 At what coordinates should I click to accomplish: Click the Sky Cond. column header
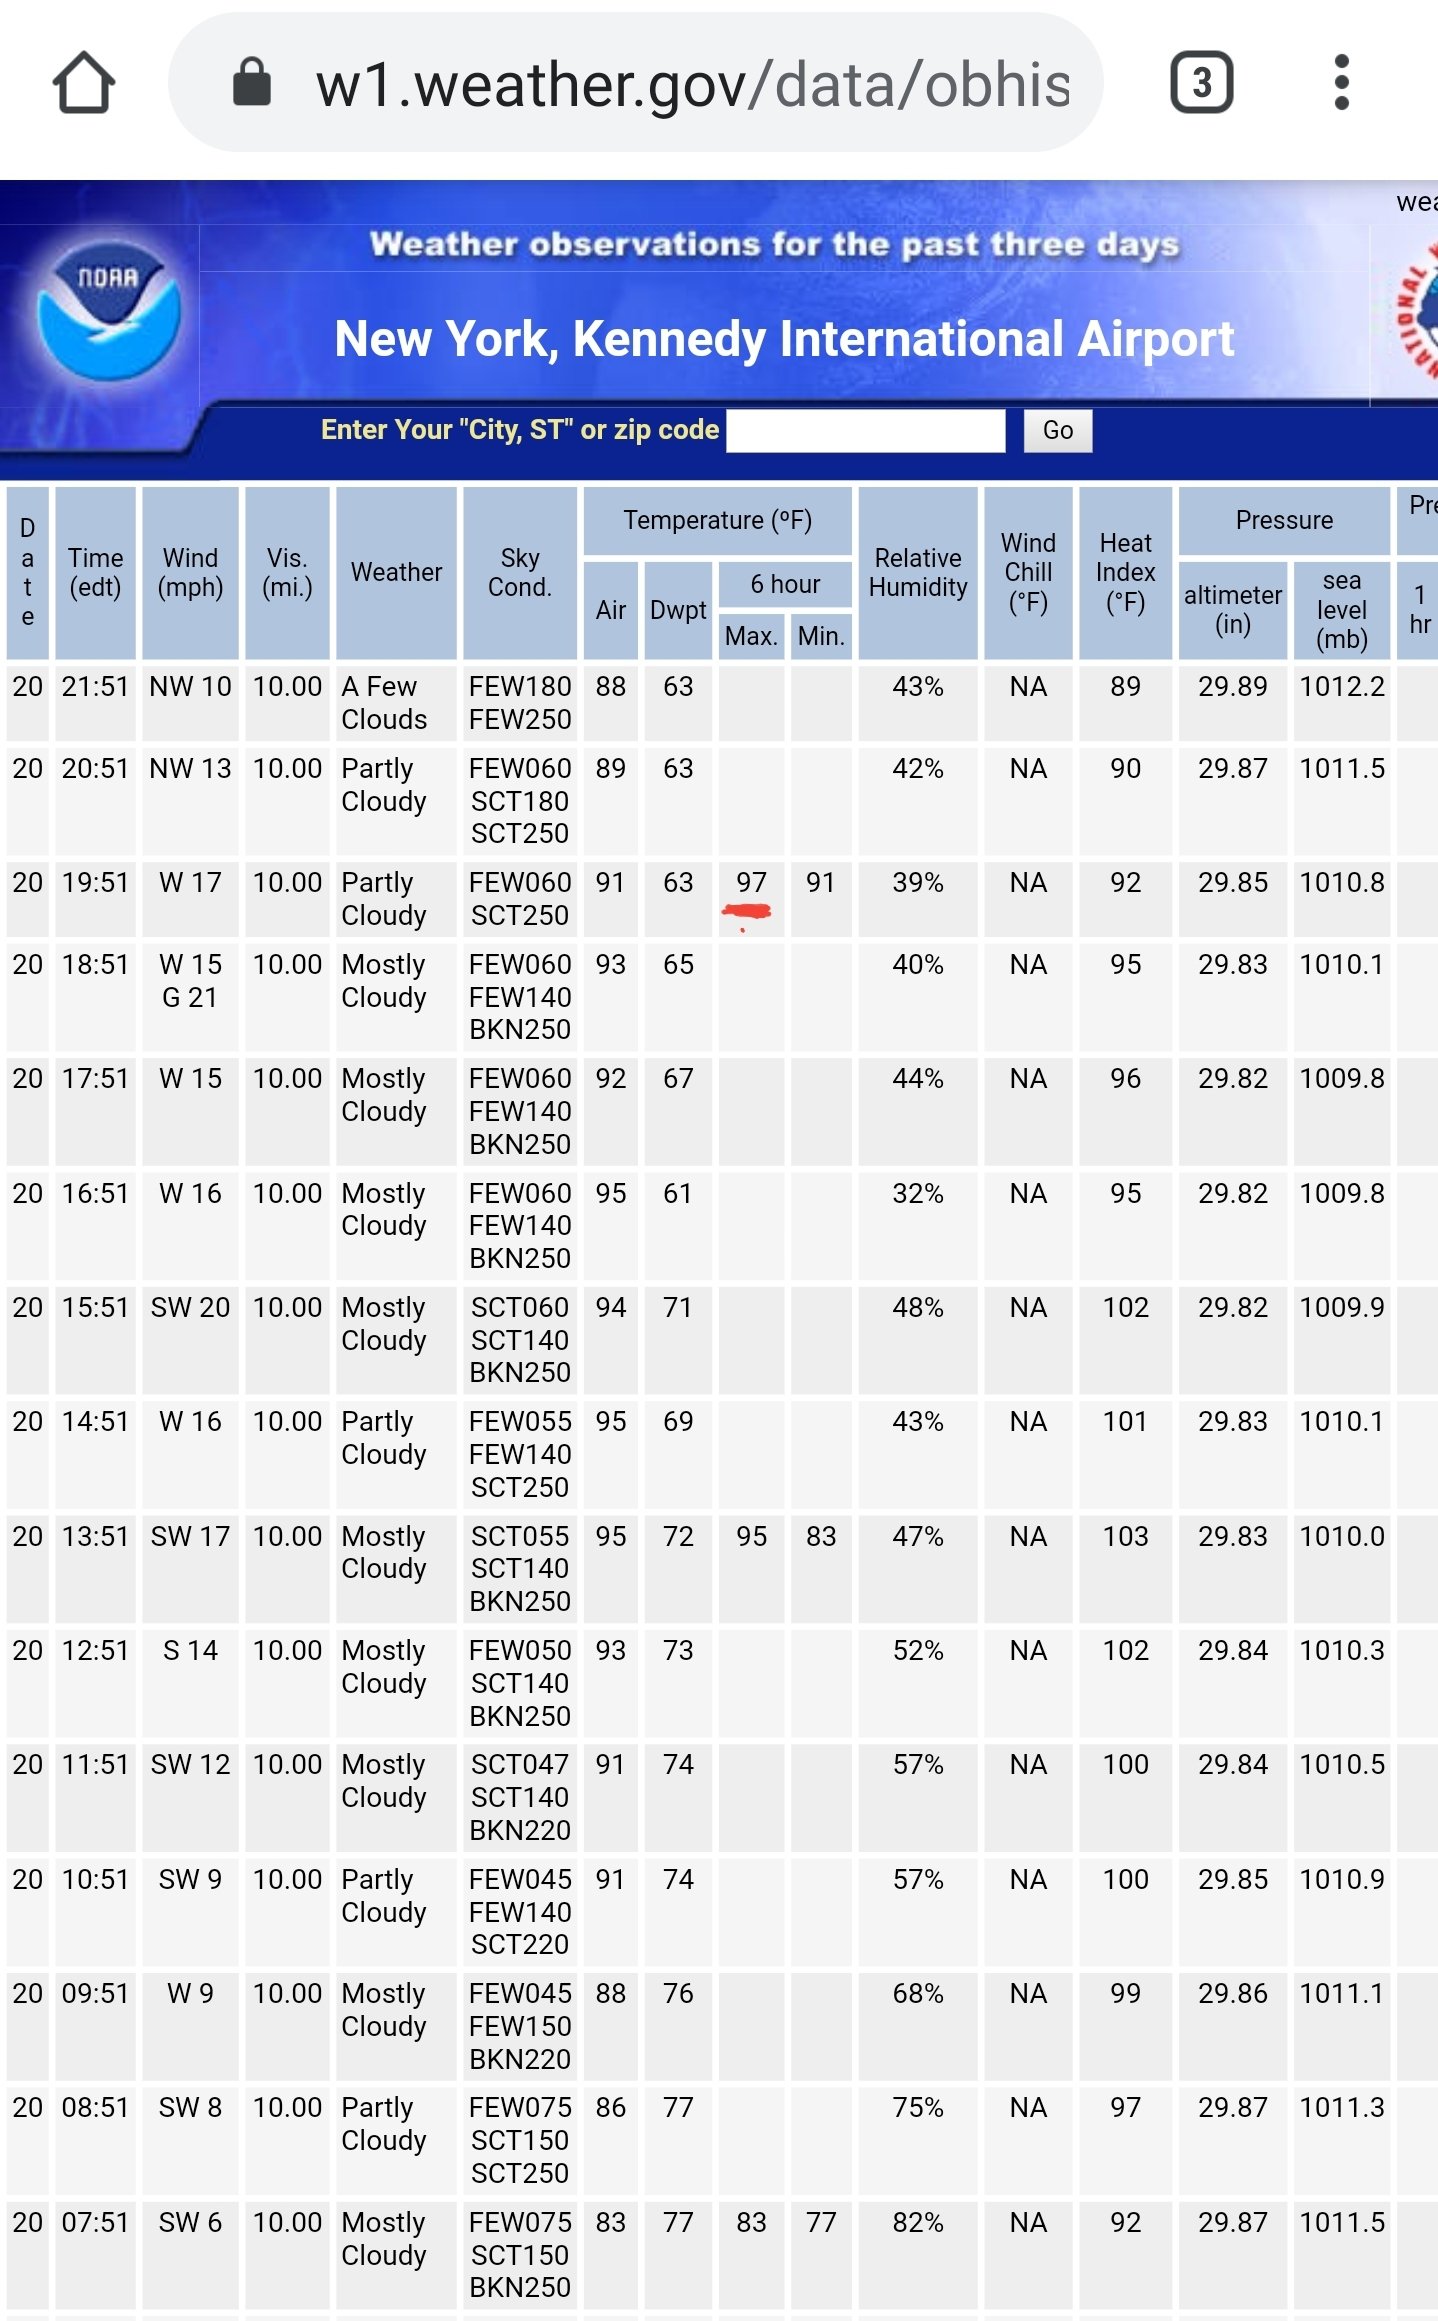point(520,573)
